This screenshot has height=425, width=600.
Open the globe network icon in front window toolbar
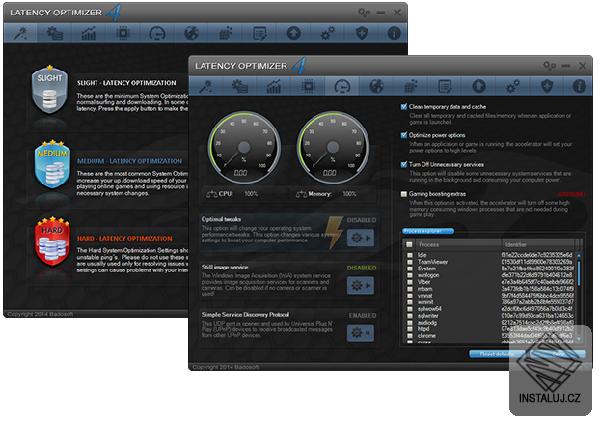coord(376,86)
